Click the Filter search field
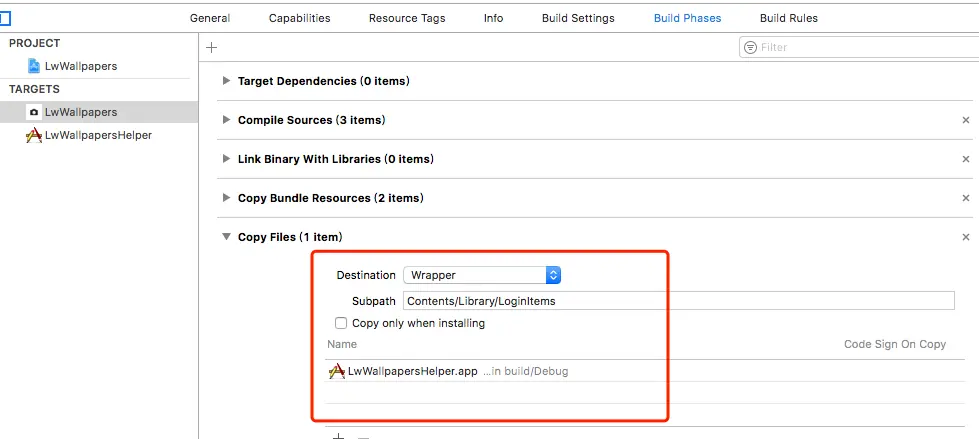This screenshot has width=979, height=439. coord(860,47)
